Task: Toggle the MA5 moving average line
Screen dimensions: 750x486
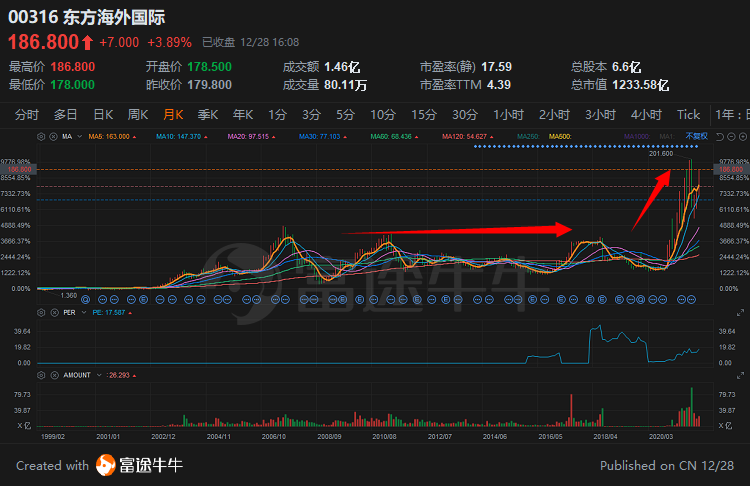Action: pyautogui.click(x=109, y=135)
